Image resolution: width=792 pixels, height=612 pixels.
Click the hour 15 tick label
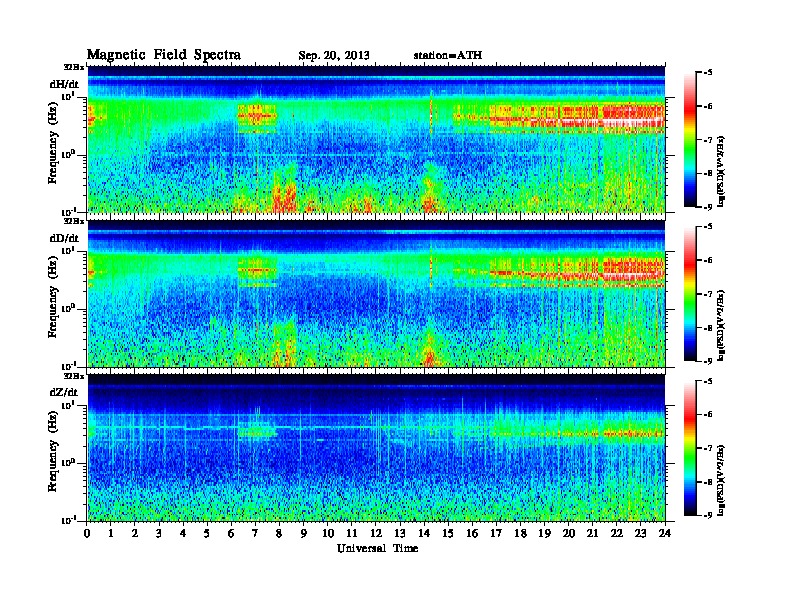coord(449,533)
